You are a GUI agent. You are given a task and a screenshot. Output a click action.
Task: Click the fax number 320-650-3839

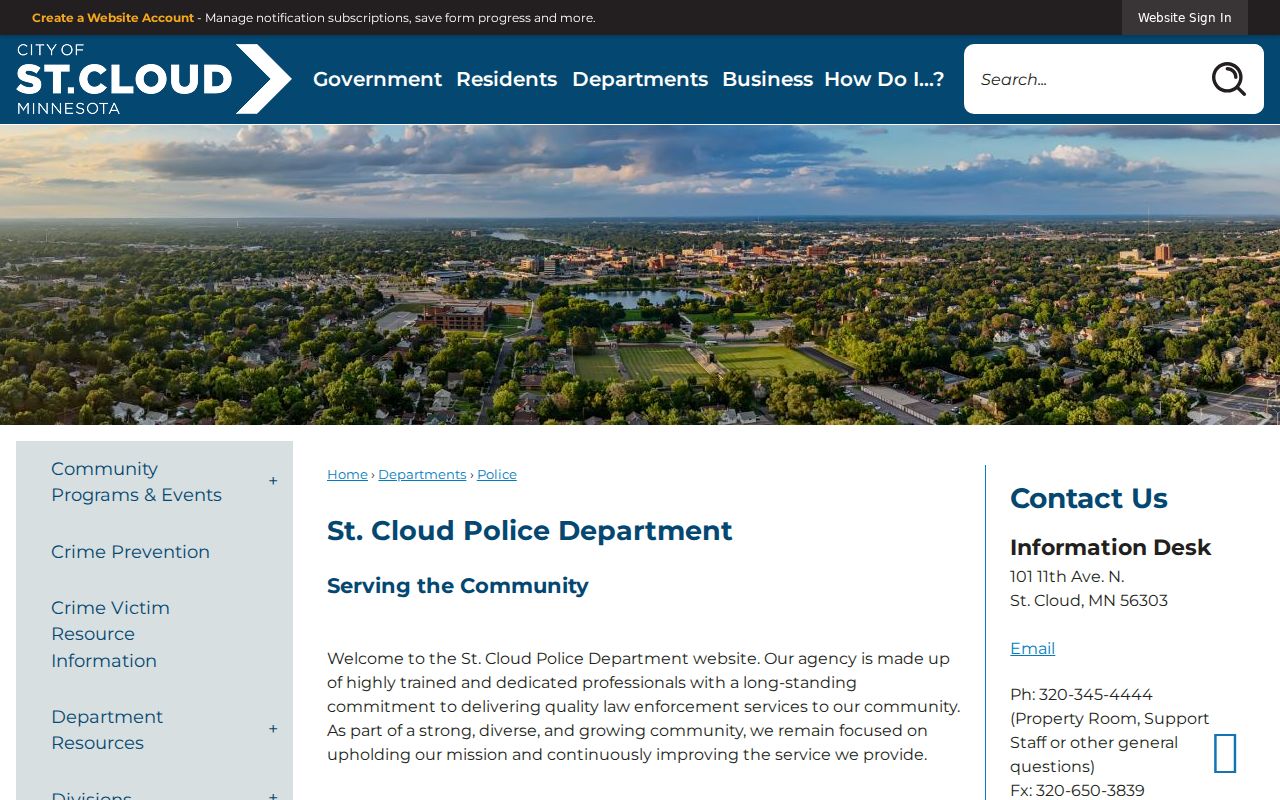pos(1090,790)
